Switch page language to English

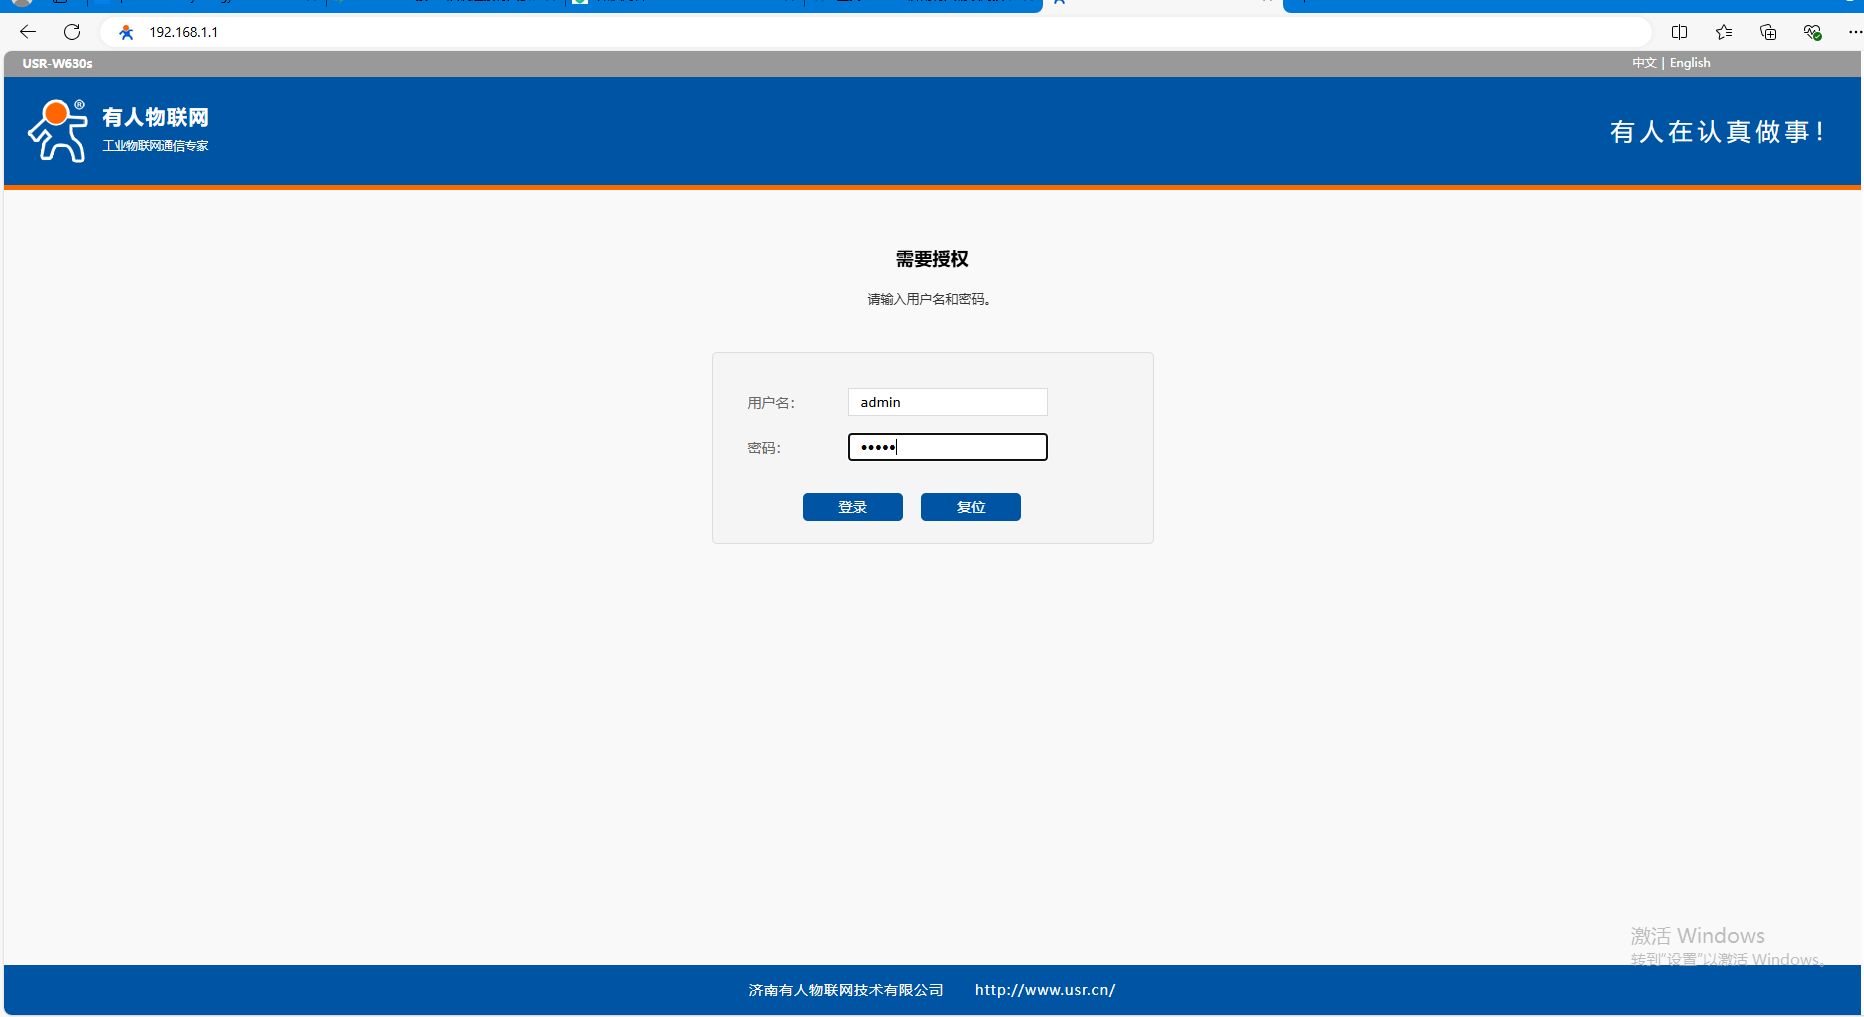tap(1690, 63)
